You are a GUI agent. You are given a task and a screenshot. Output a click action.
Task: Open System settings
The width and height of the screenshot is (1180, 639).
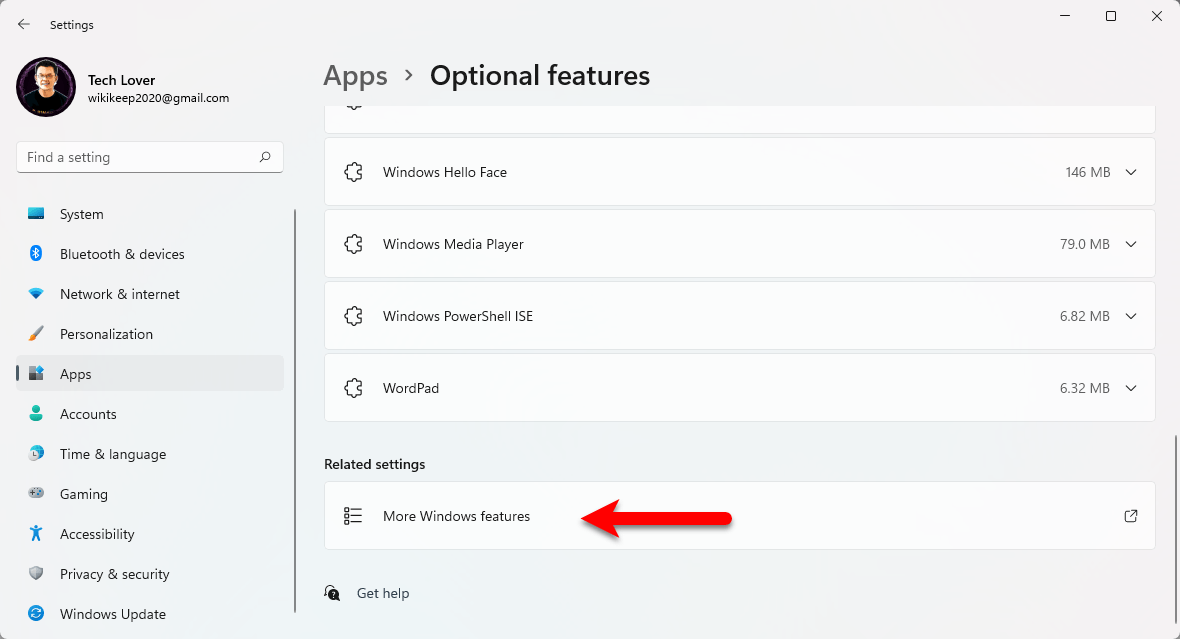(150, 215)
